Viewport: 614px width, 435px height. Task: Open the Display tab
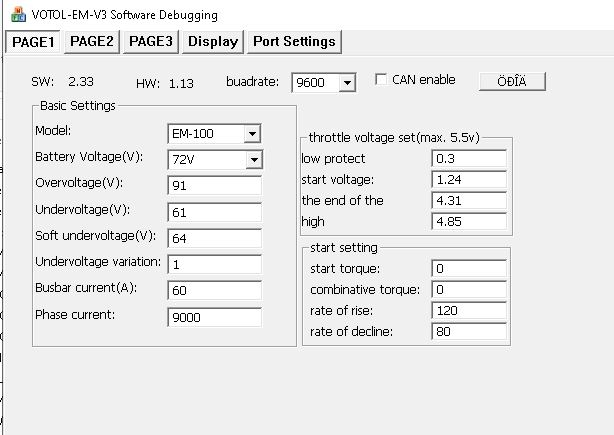pos(213,41)
